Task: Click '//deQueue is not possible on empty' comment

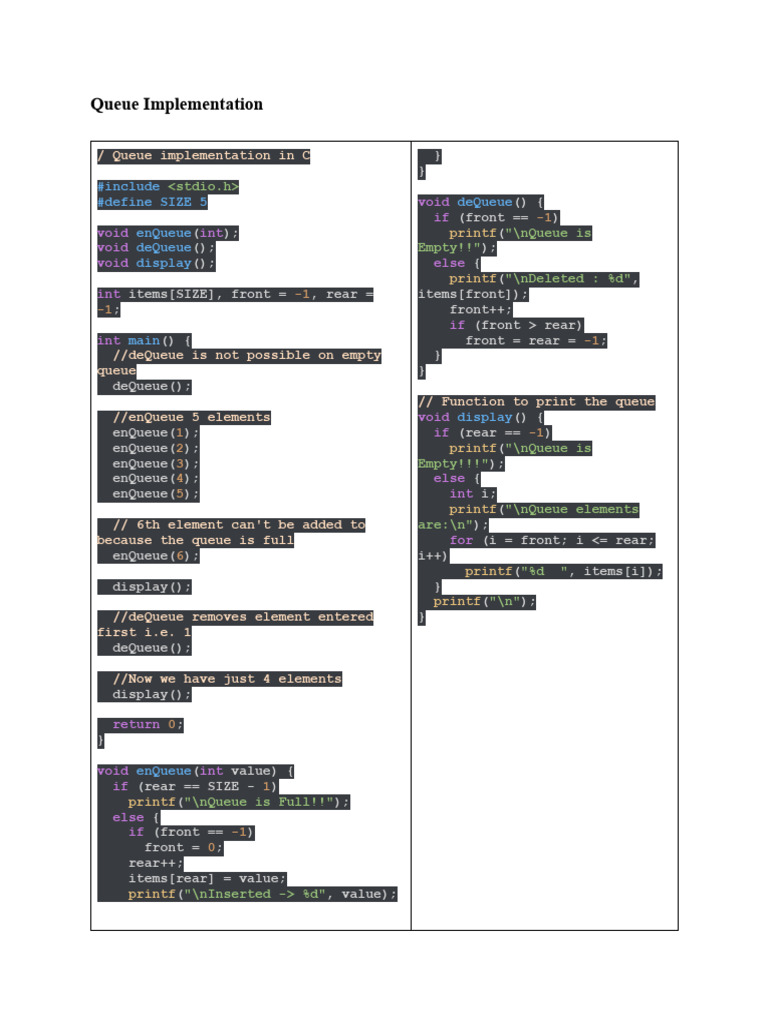Action: (247, 356)
